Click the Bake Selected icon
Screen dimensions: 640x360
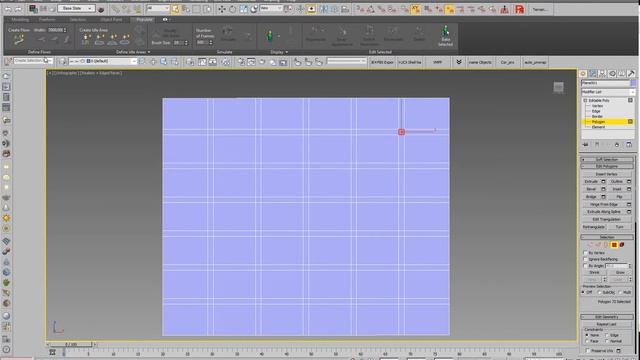point(446,36)
